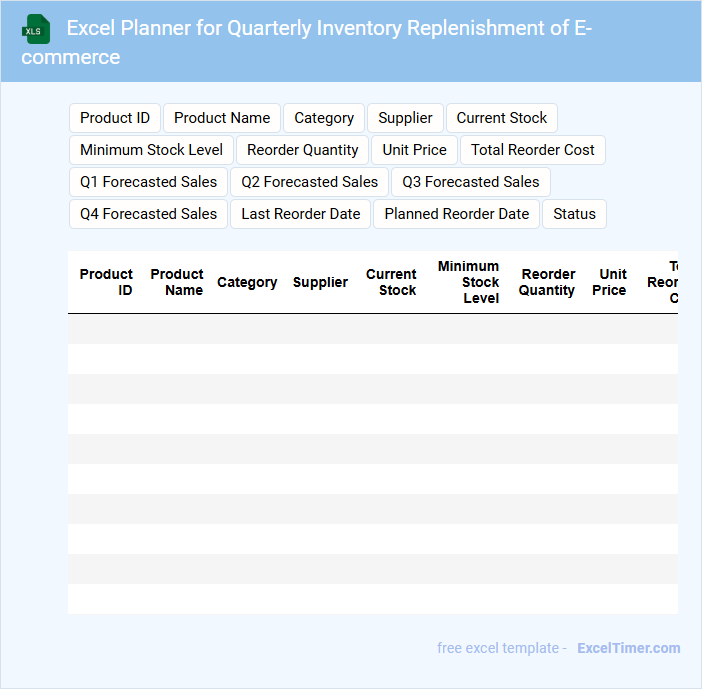Image resolution: width=702 pixels, height=689 pixels.
Task: Click the Total Reorder Cost tag
Action: click(x=533, y=150)
